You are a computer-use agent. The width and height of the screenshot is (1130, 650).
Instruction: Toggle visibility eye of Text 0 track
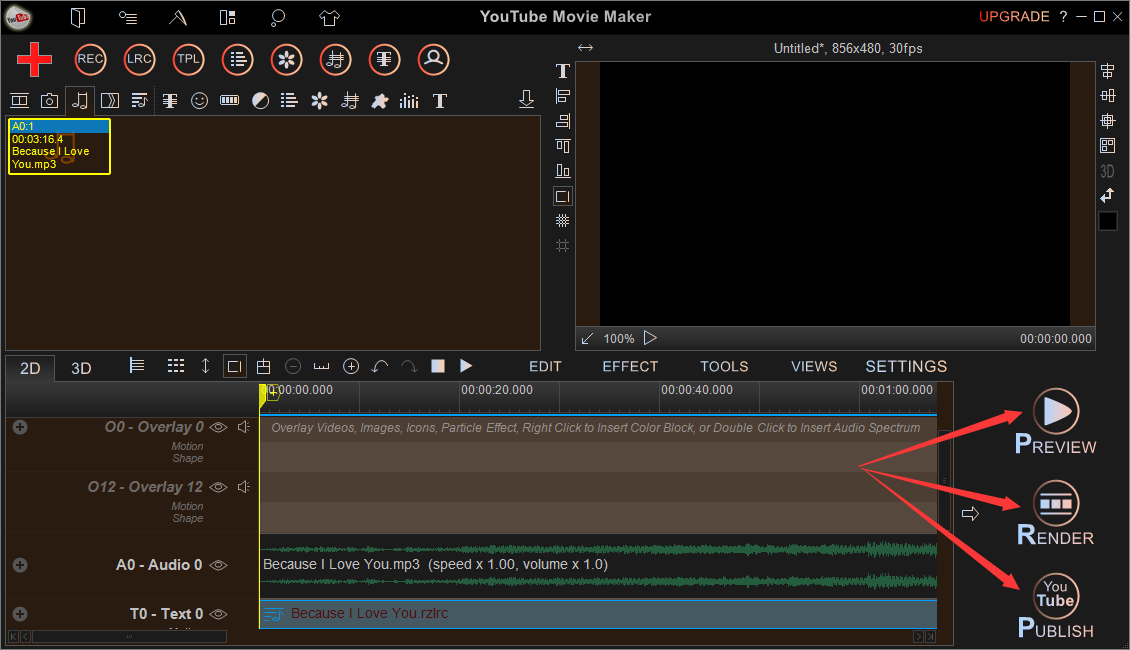click(218, 614)
